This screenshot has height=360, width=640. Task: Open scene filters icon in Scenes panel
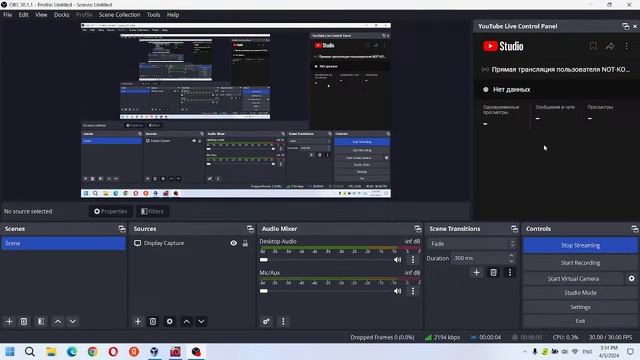pos(41,321)
